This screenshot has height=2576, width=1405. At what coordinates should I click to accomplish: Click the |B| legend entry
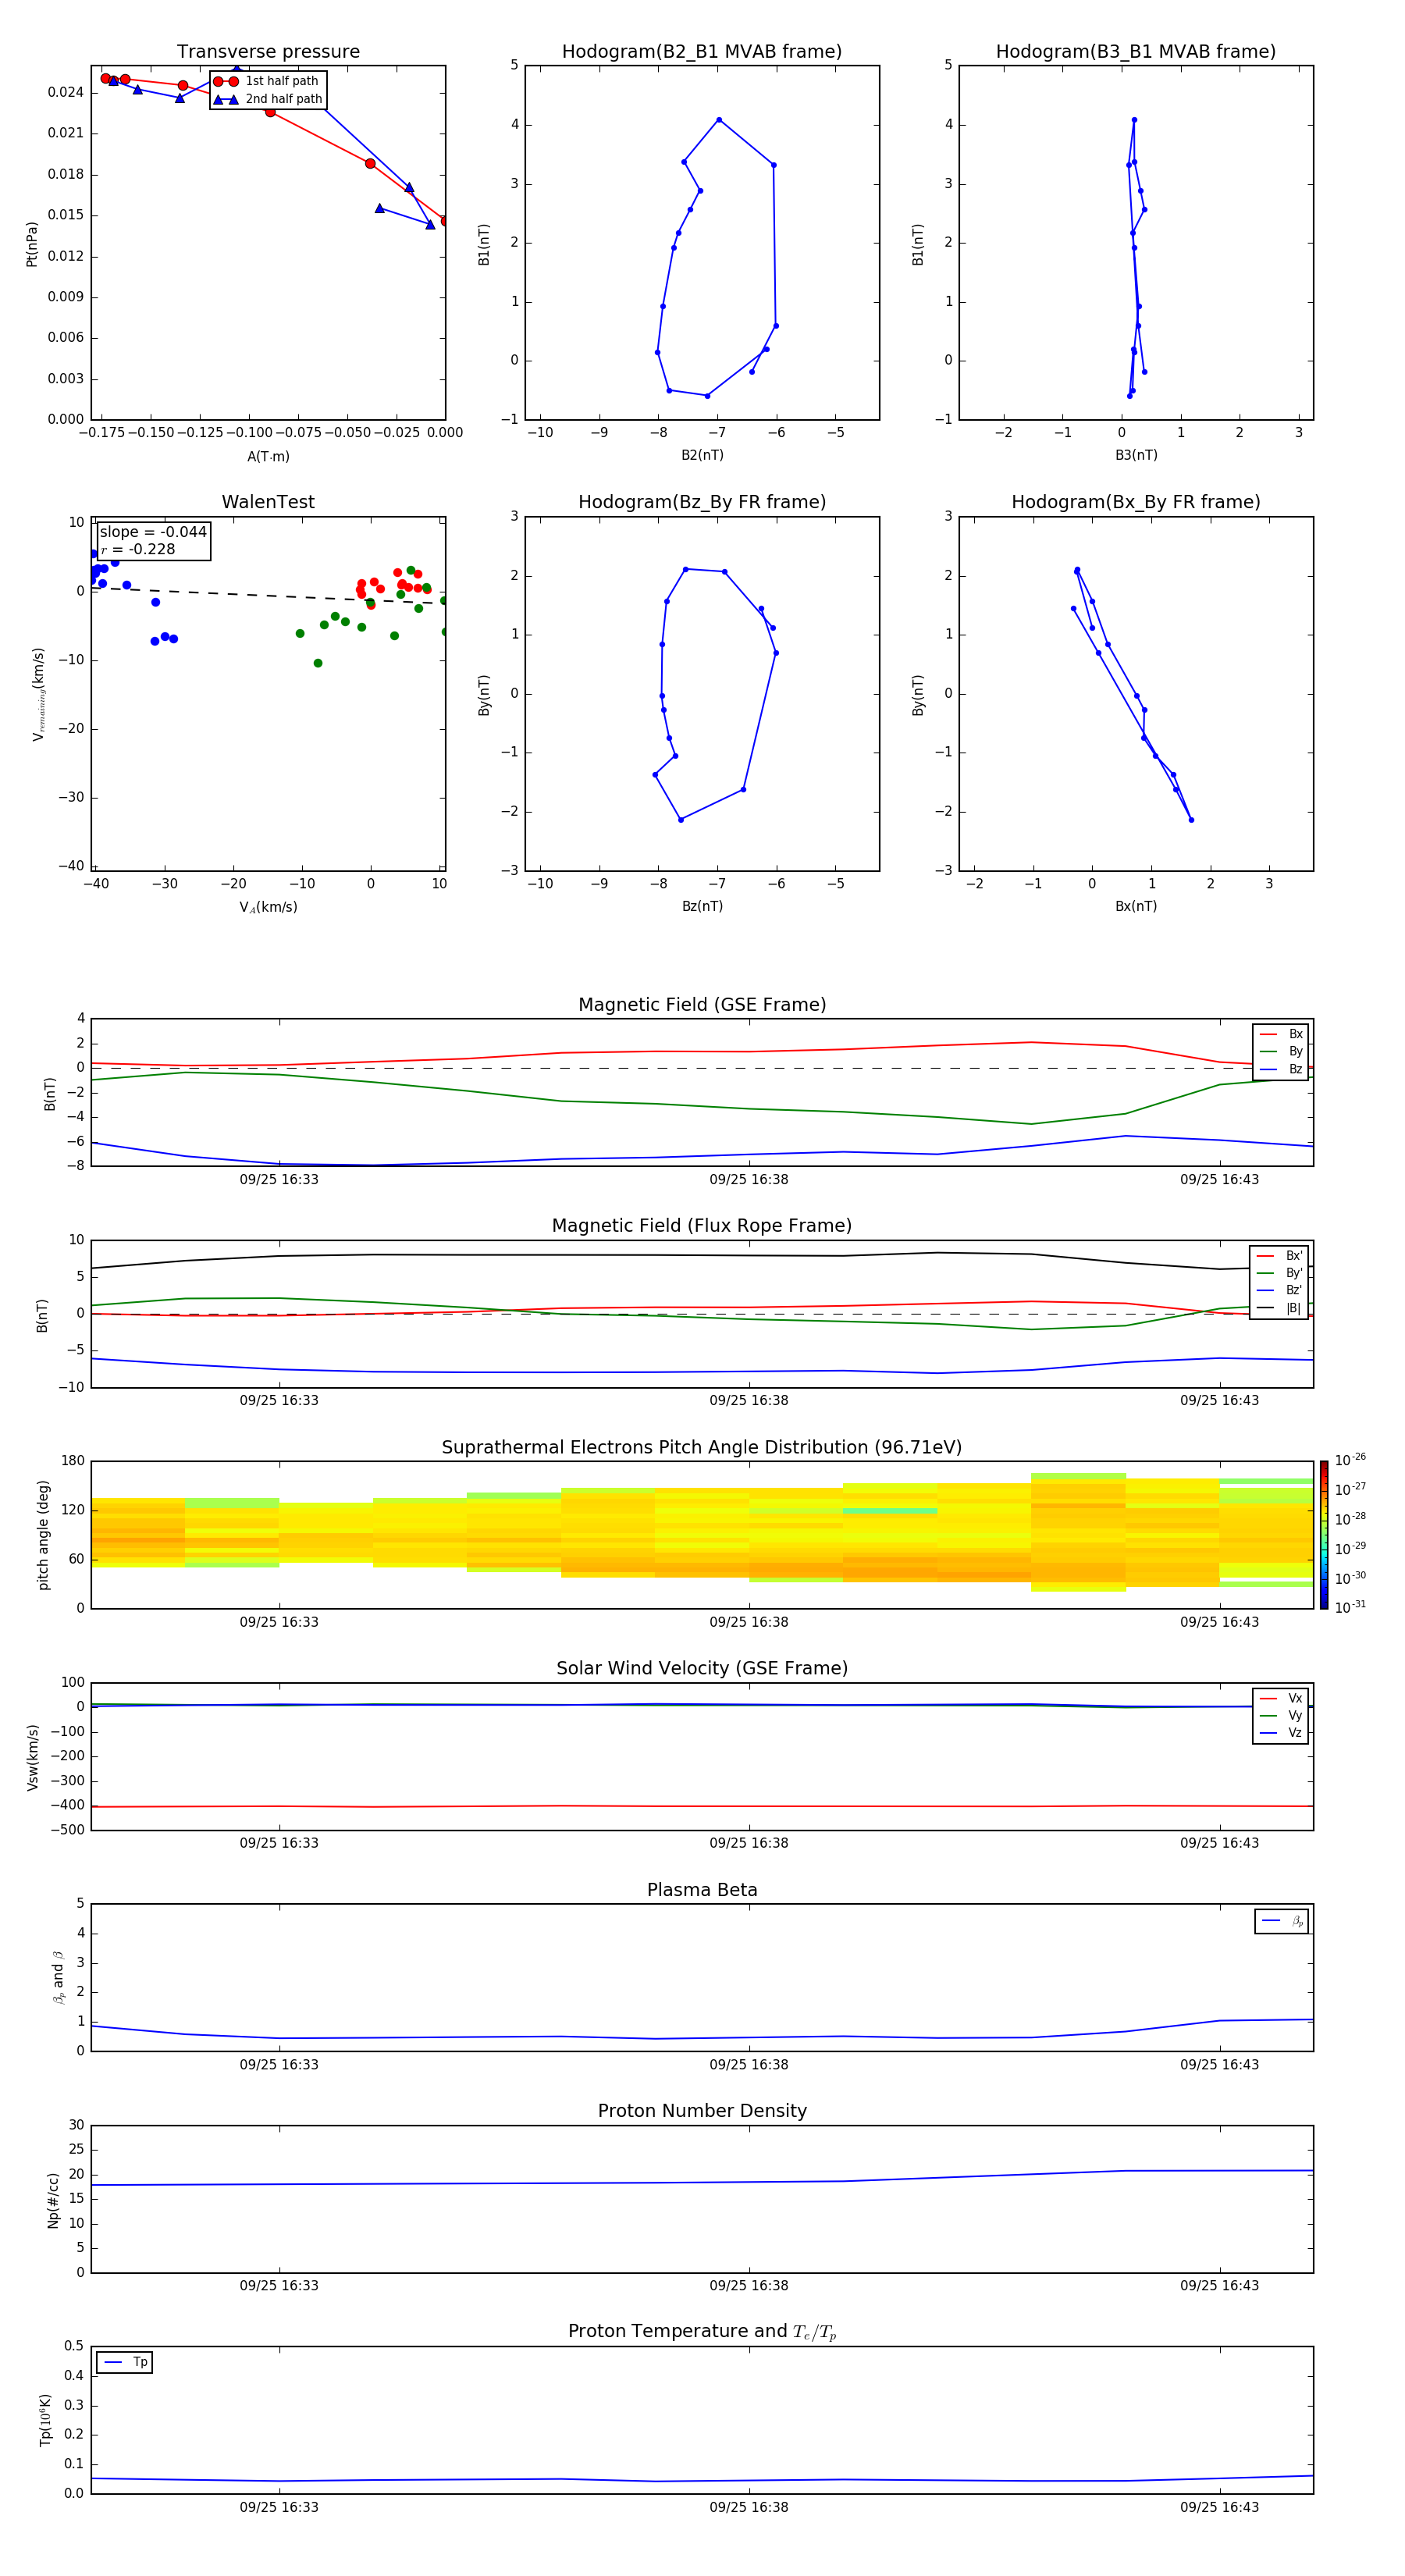pyautogui.click(x=1280, y=1309)
